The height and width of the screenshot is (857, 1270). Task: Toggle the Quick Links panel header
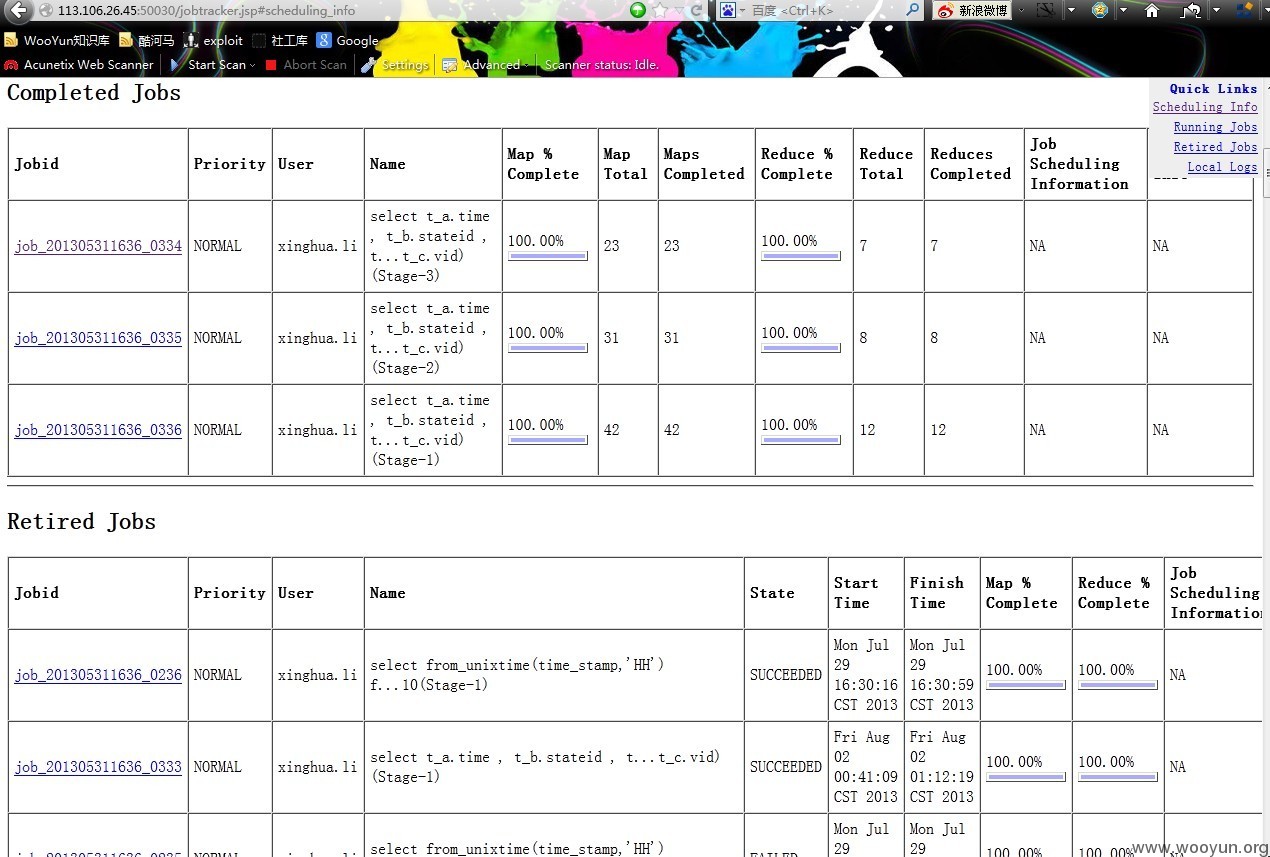click(x=1213, y=88)
